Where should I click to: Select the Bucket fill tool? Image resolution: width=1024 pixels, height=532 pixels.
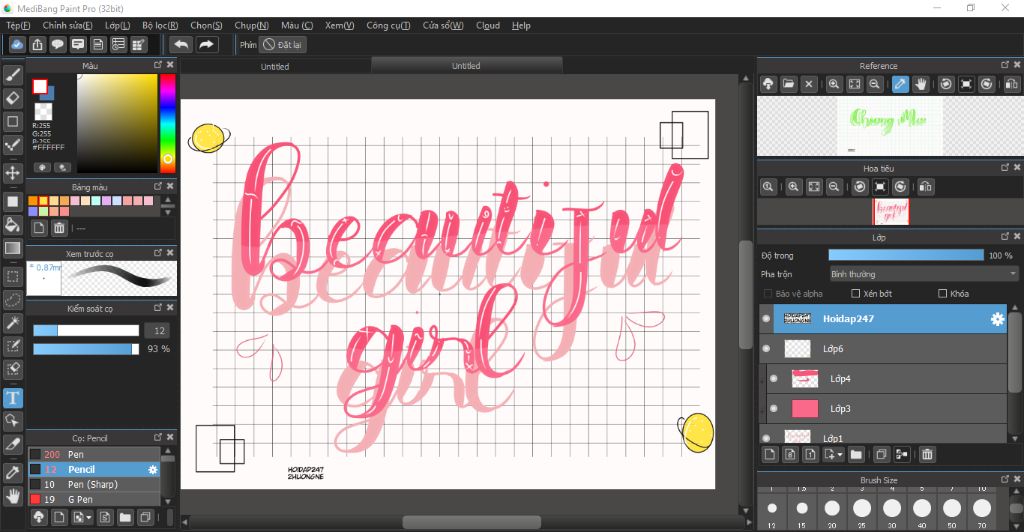click(12, 225)
